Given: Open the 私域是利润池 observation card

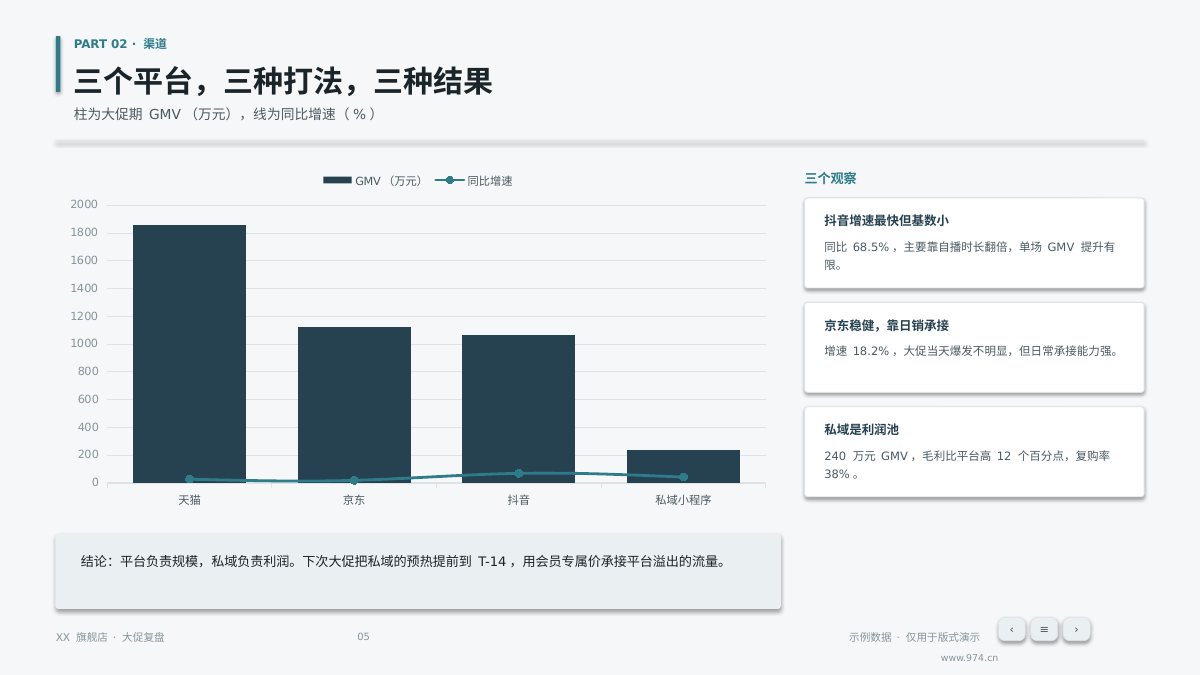Looking at the screenshot, I should (974, 451).
